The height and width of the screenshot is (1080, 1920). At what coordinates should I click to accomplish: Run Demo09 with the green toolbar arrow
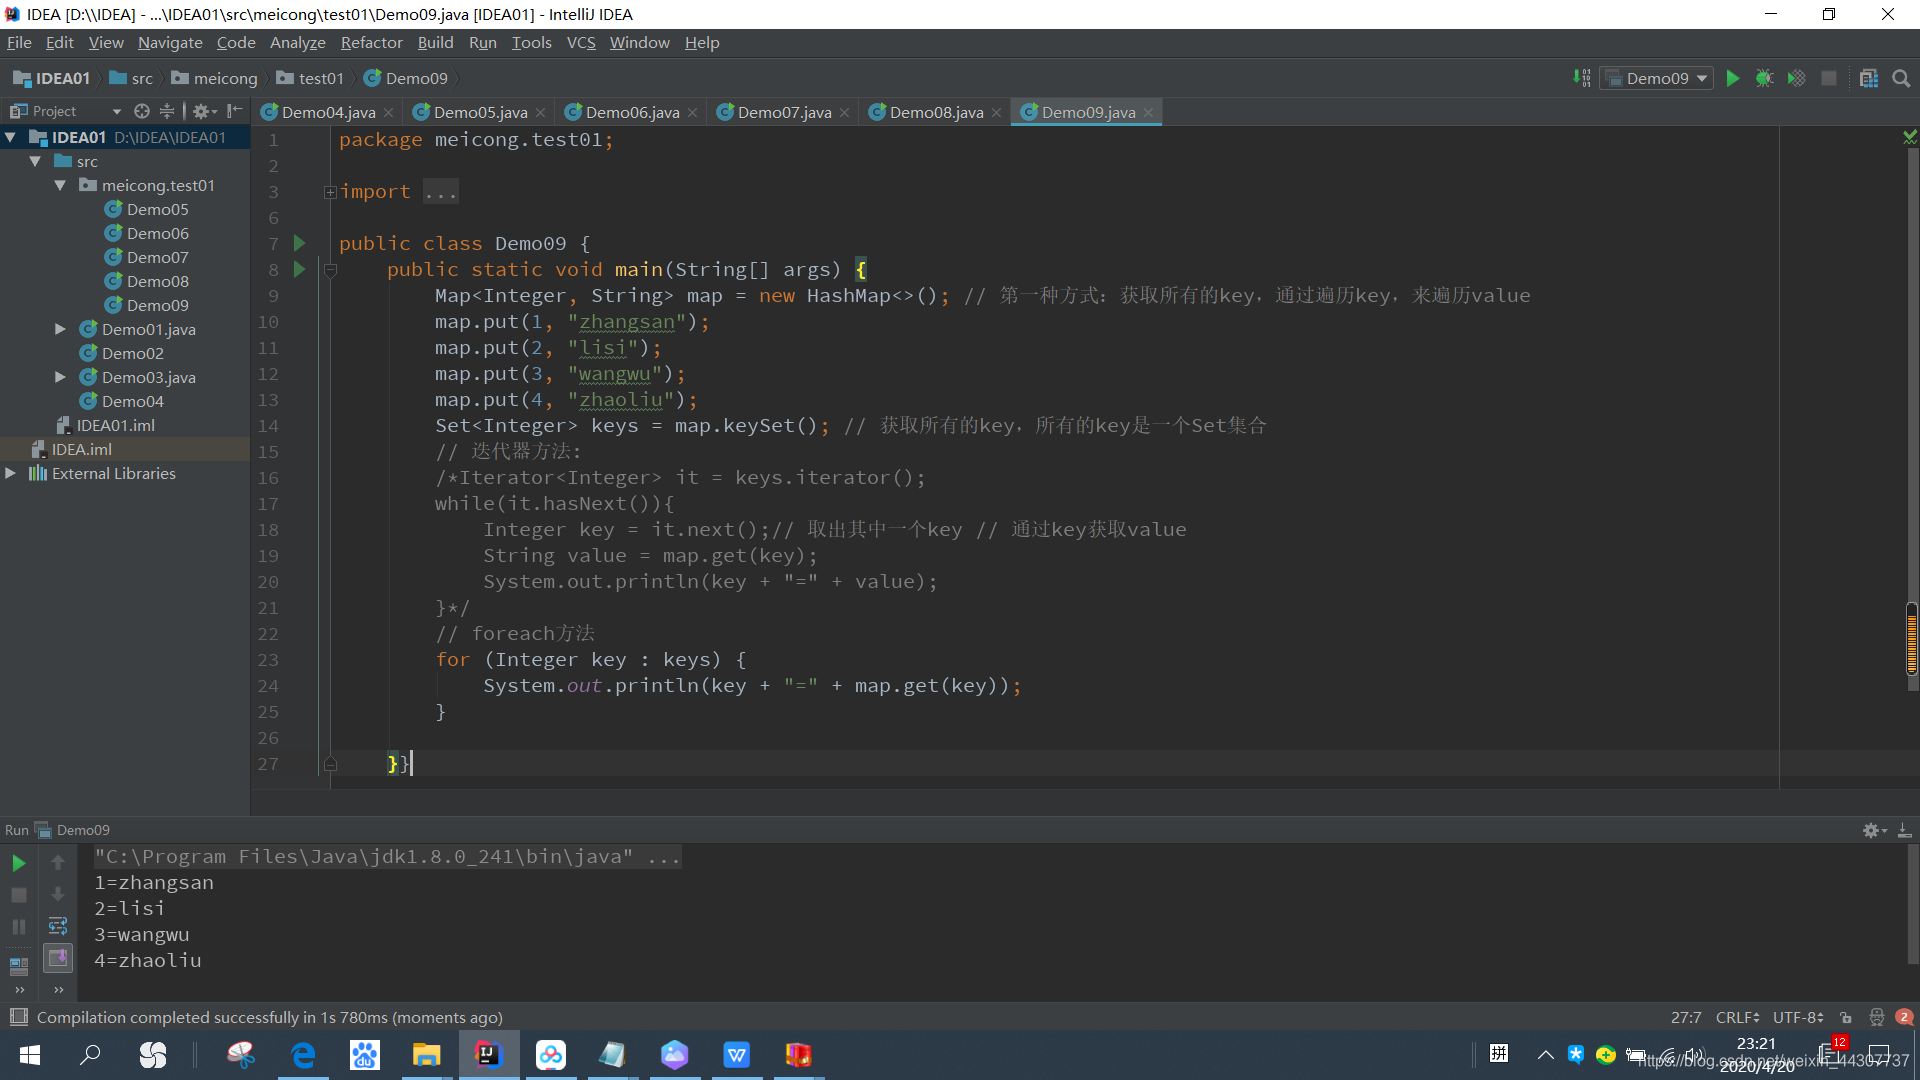coord(1733,78)
